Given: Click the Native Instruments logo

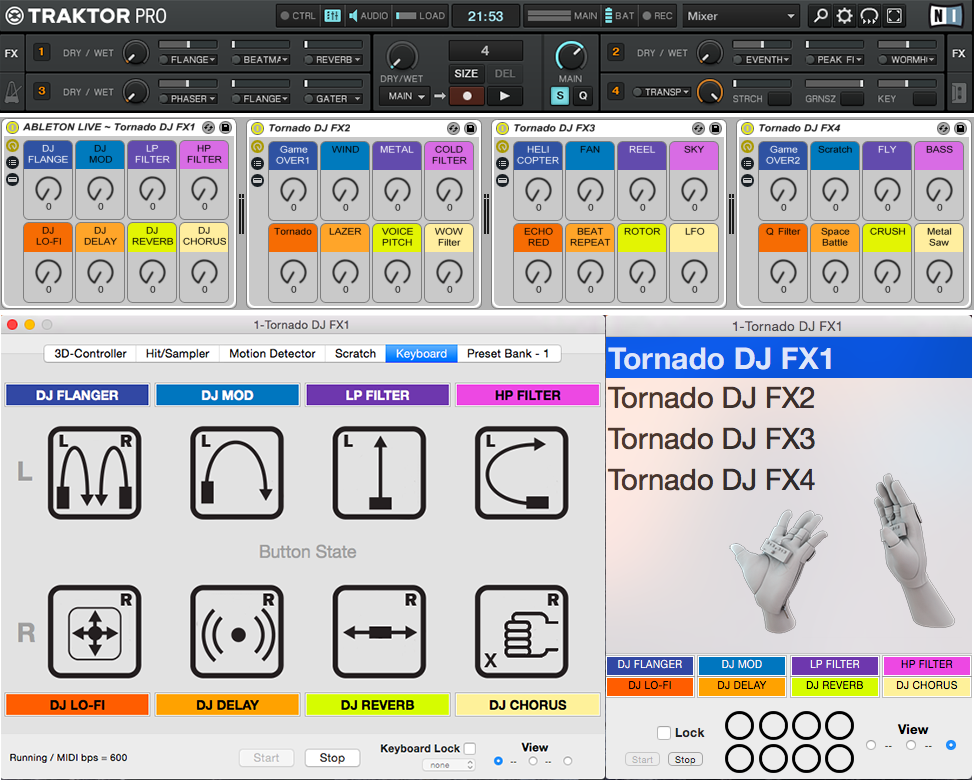Looking at the screenshot, I should 946,16.
